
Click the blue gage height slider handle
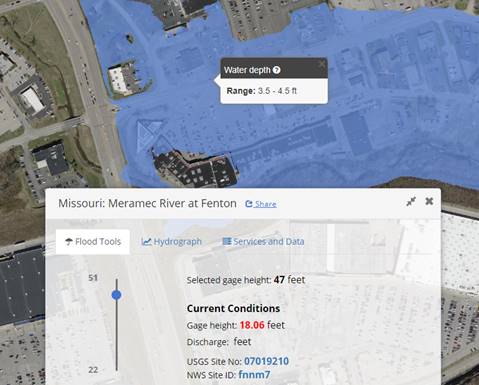(x=116, y=295)
